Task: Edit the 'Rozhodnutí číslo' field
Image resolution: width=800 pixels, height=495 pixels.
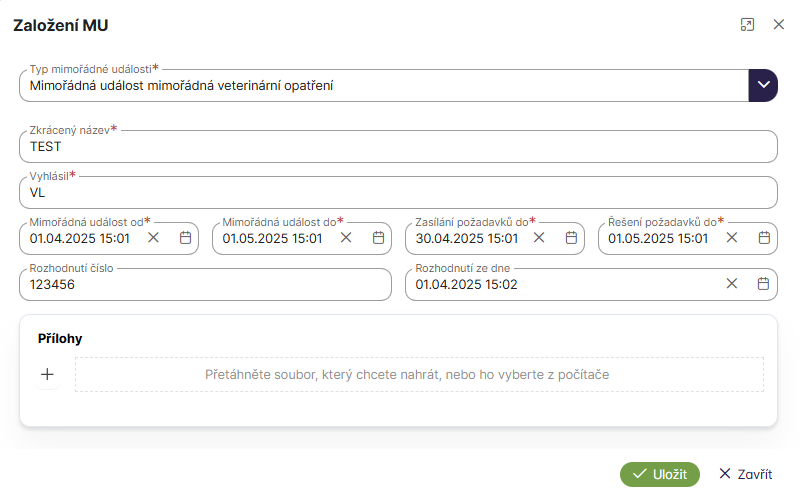Action: [205, 284]
